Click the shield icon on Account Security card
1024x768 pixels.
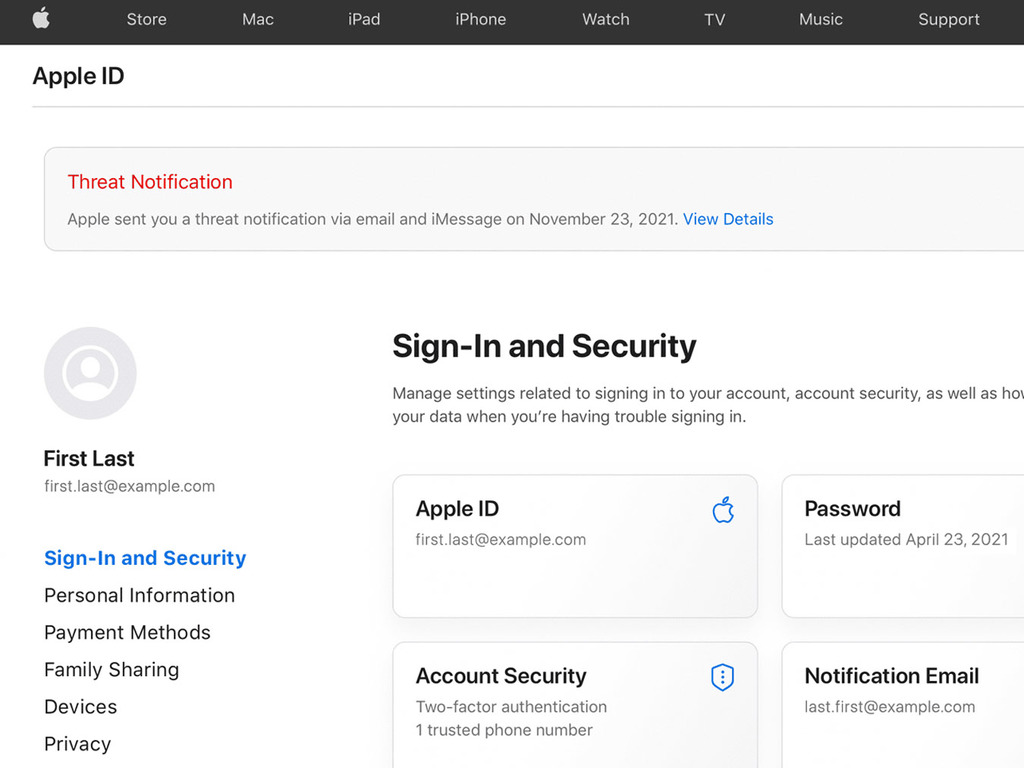722,677
